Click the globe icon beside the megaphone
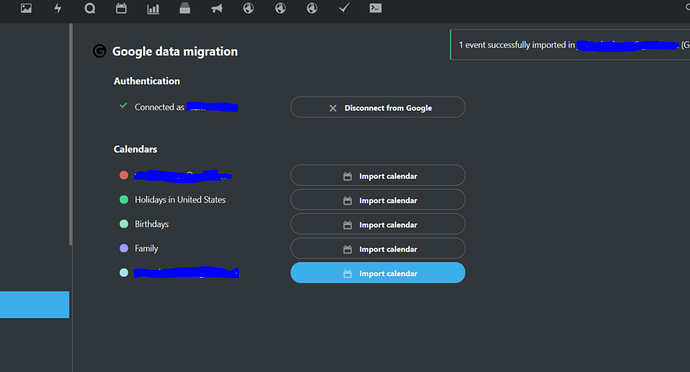 pos(248,8)
